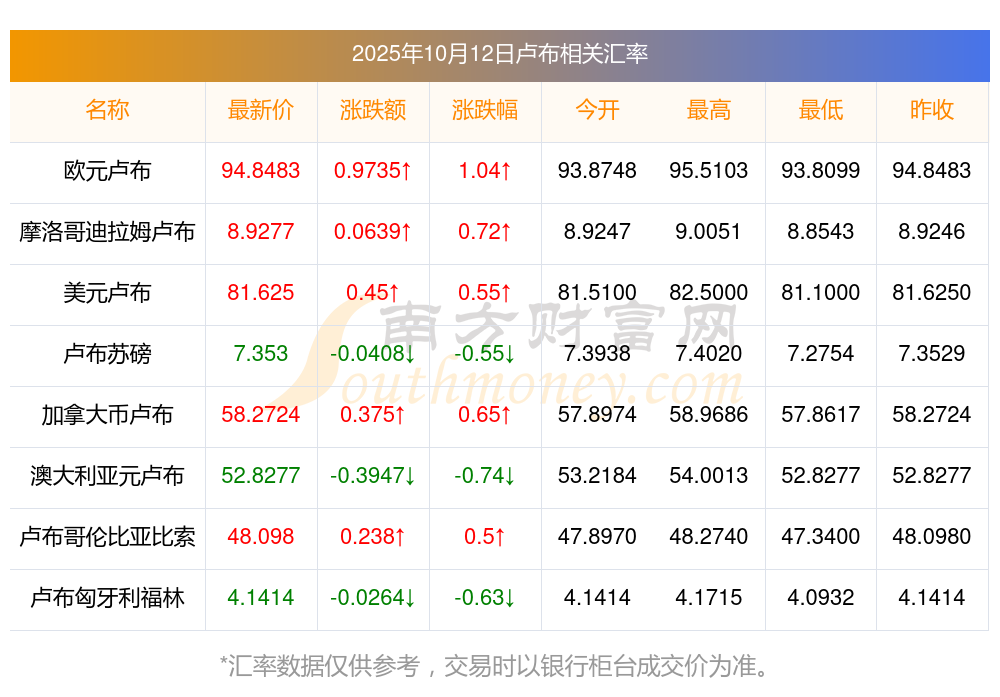The height and width of the screenshot is (697, 1000).
Task: Click the row name '卢布哥伦比亚比索'
Action: coord(107,536)
